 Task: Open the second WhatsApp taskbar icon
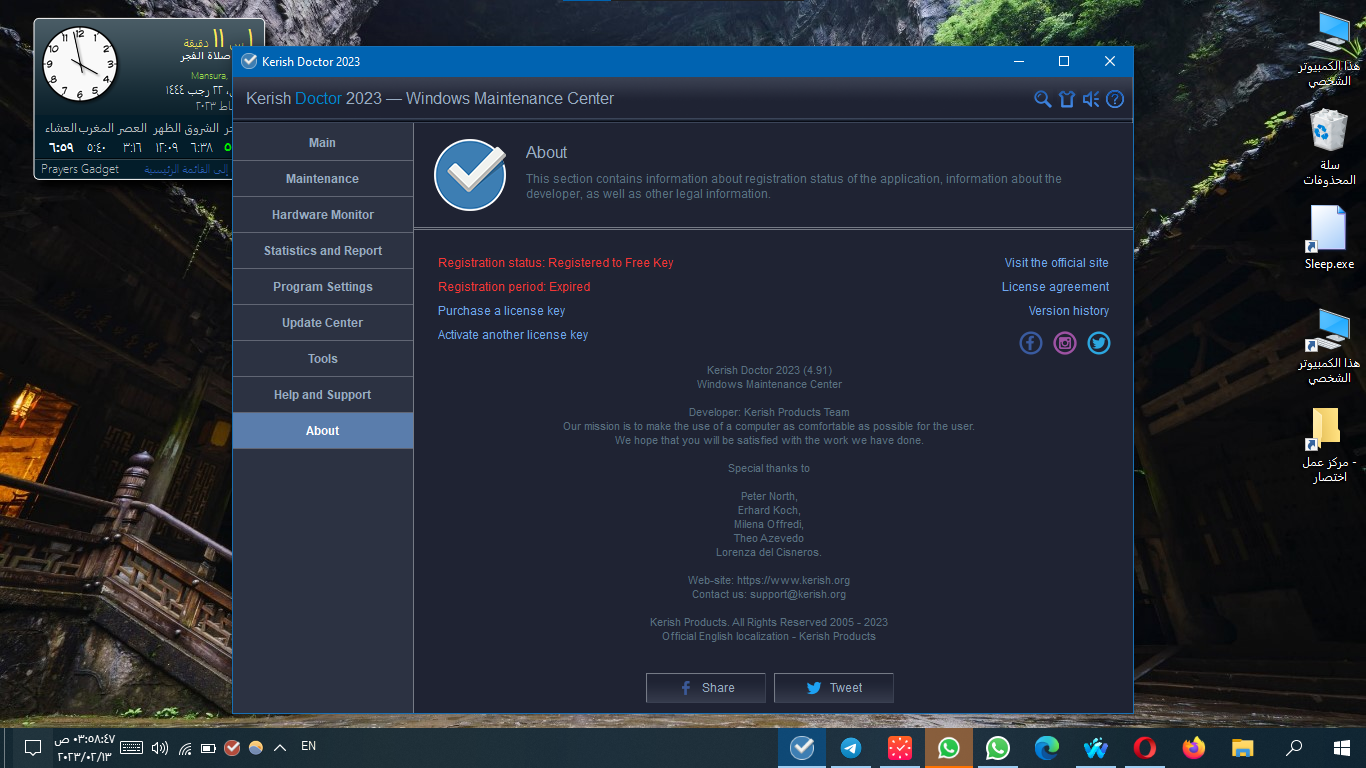(998, 747)
